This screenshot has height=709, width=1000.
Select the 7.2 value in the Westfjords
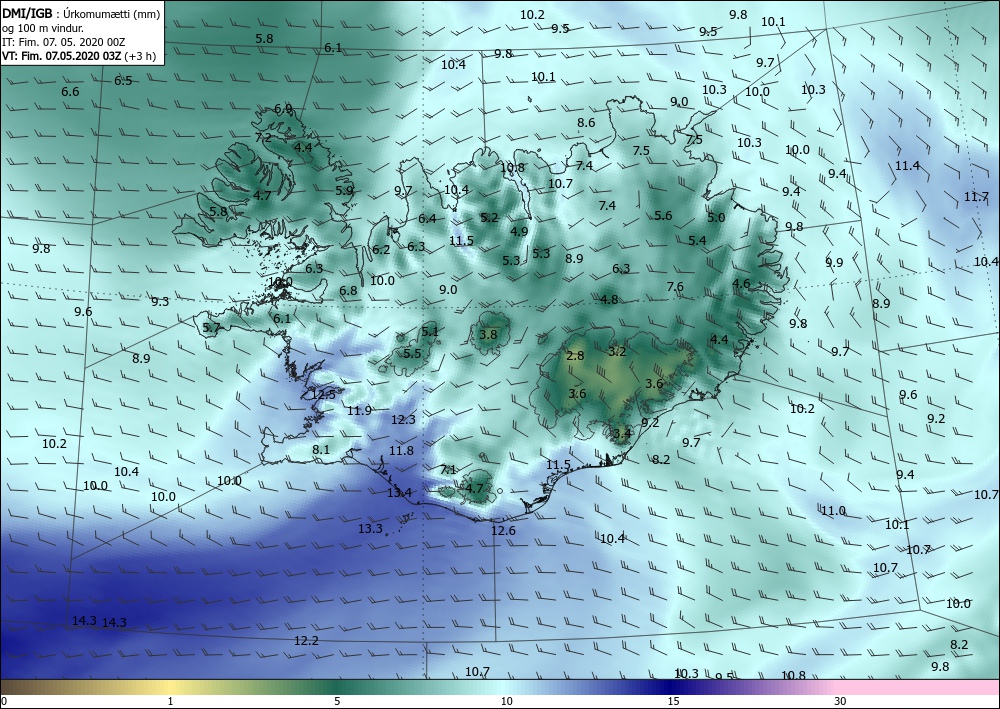tap(263, 137)
